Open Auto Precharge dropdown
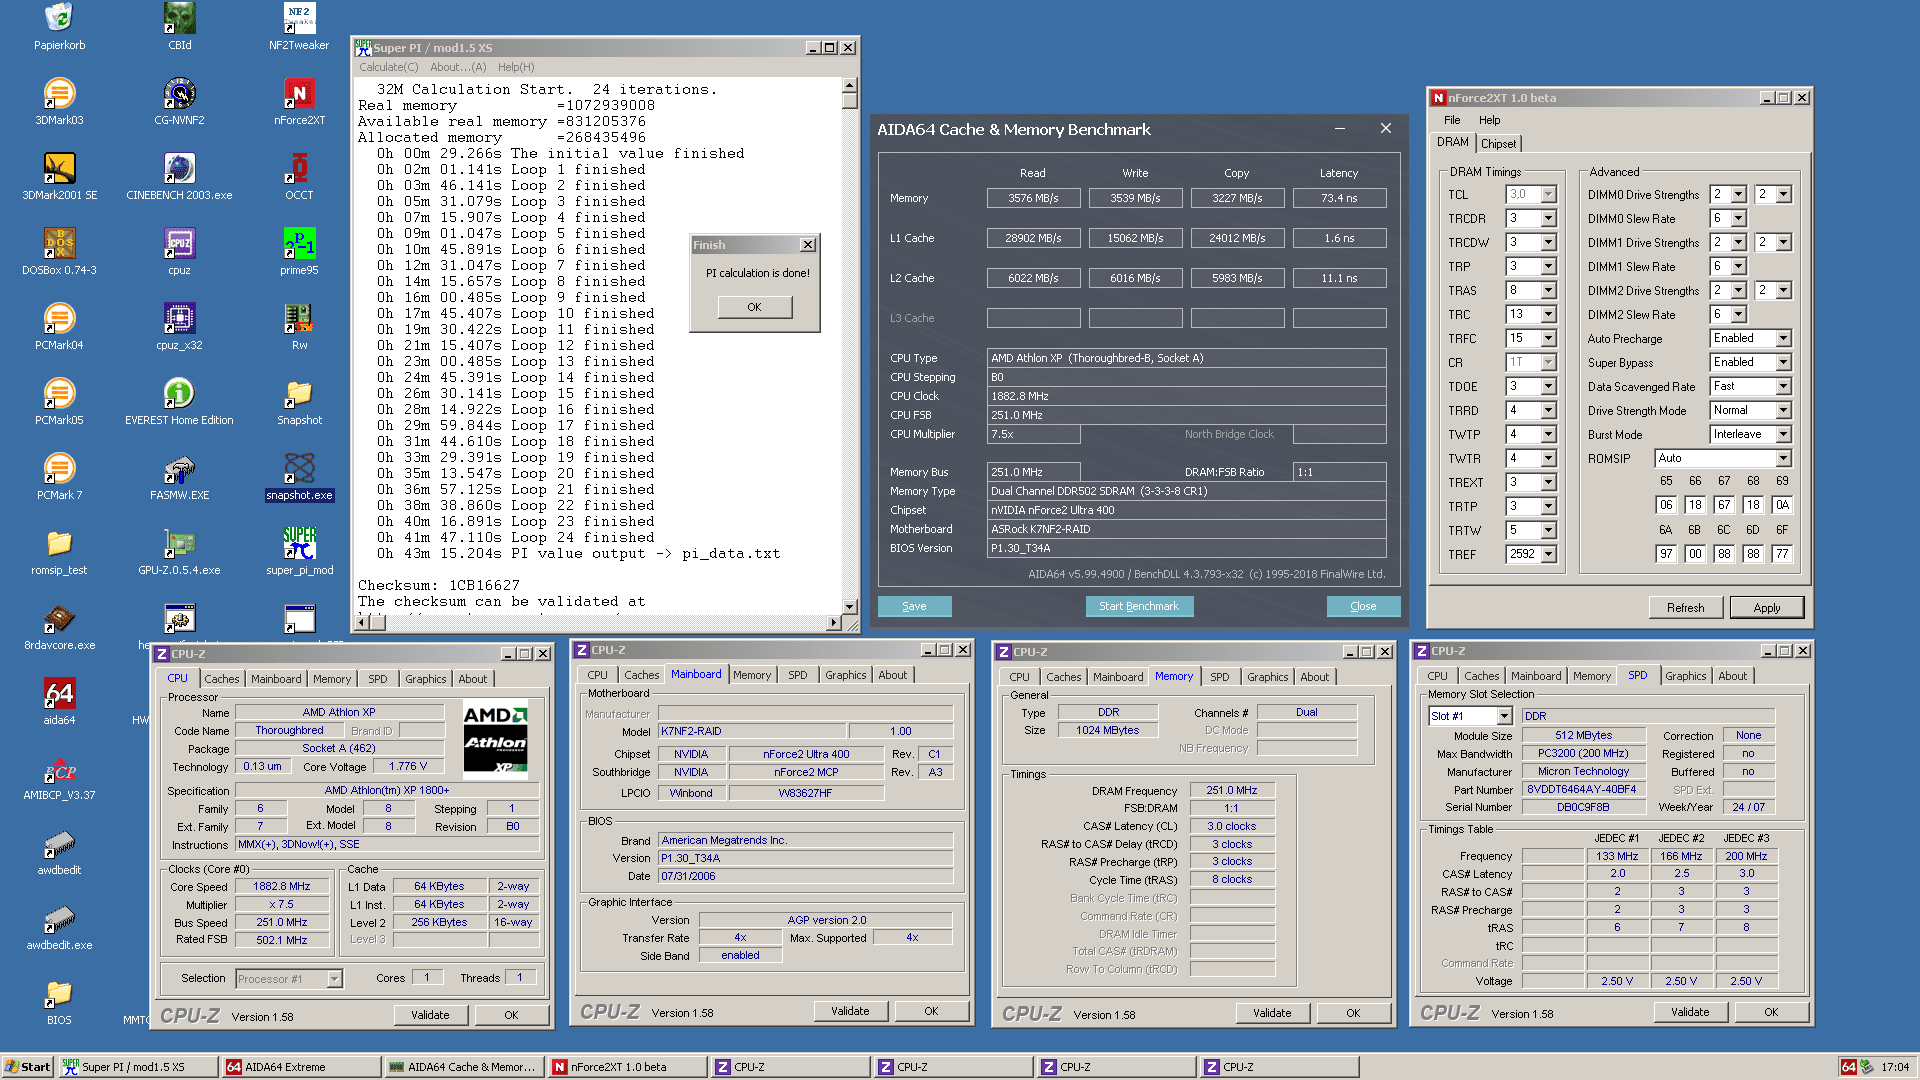This screenshot has height=1080, width=1920. pos(1783,338)
